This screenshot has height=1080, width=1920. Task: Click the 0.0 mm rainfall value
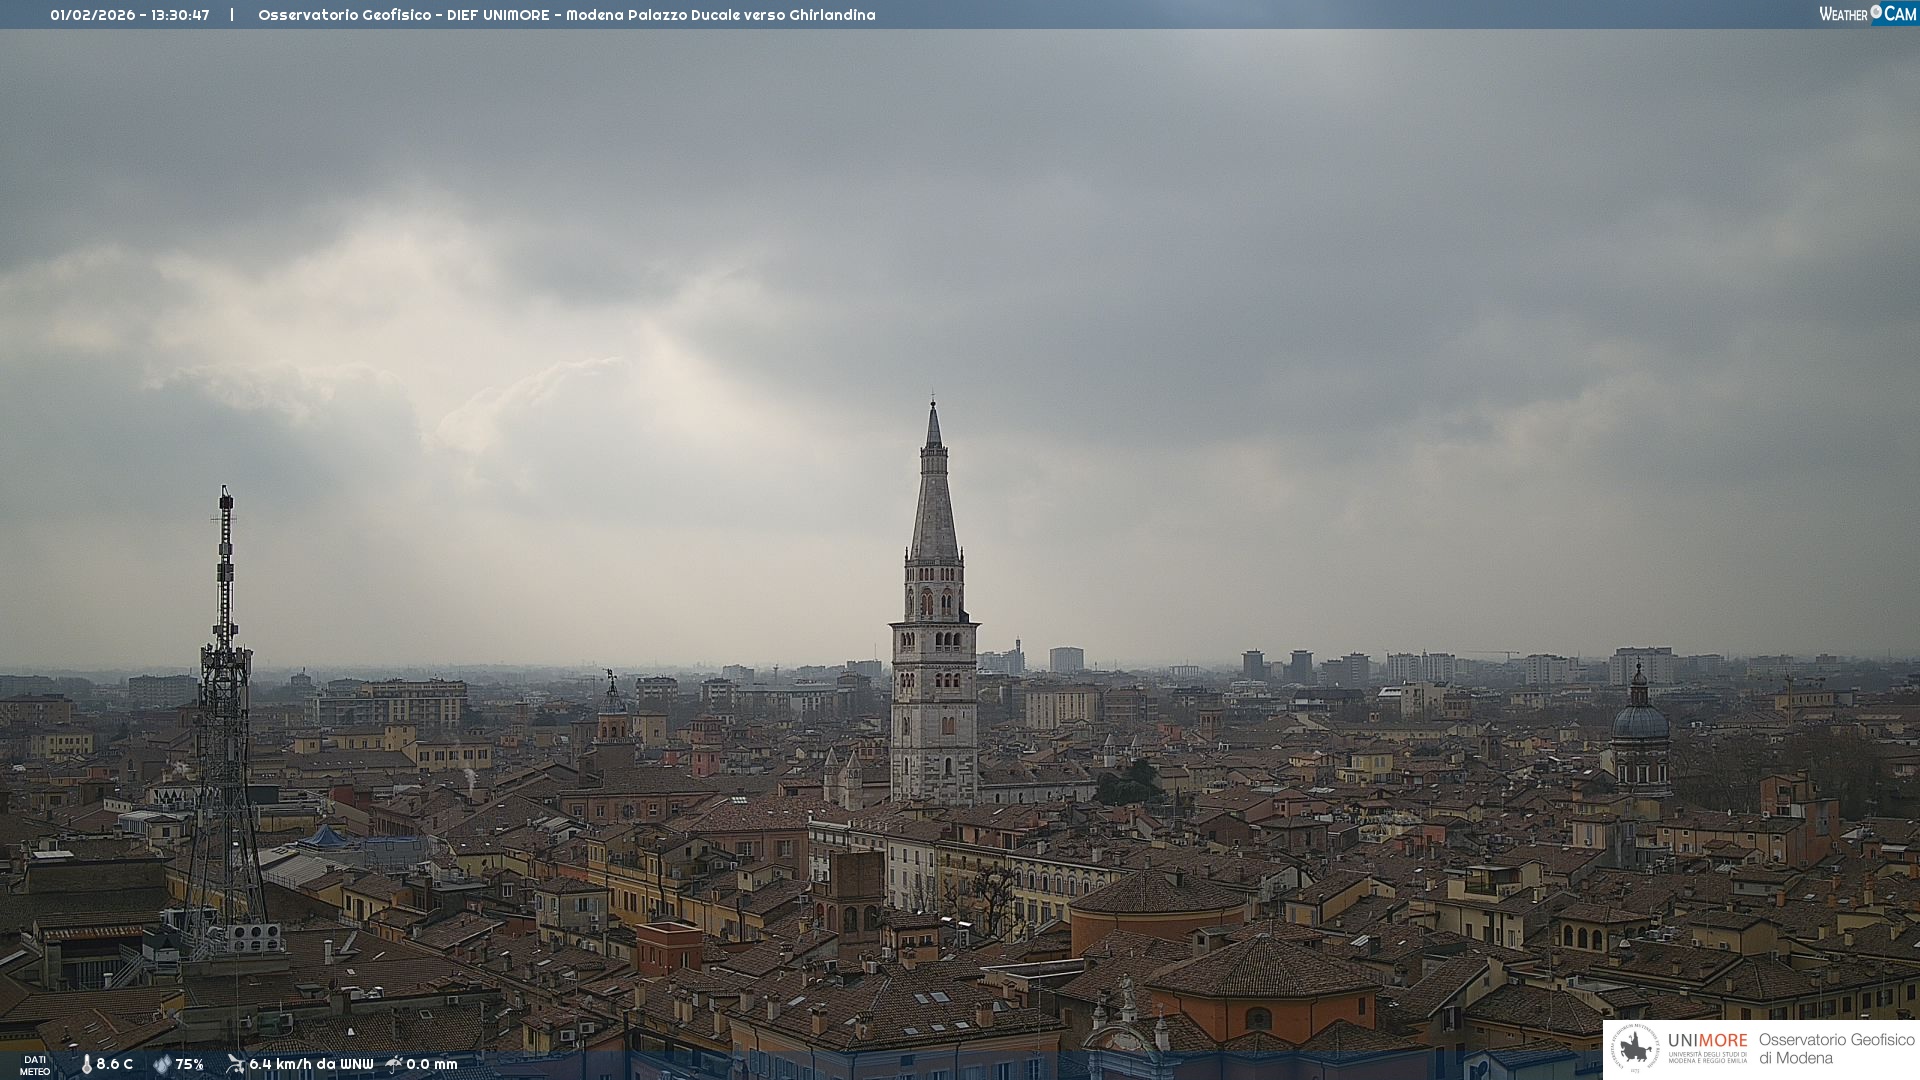432,1065
